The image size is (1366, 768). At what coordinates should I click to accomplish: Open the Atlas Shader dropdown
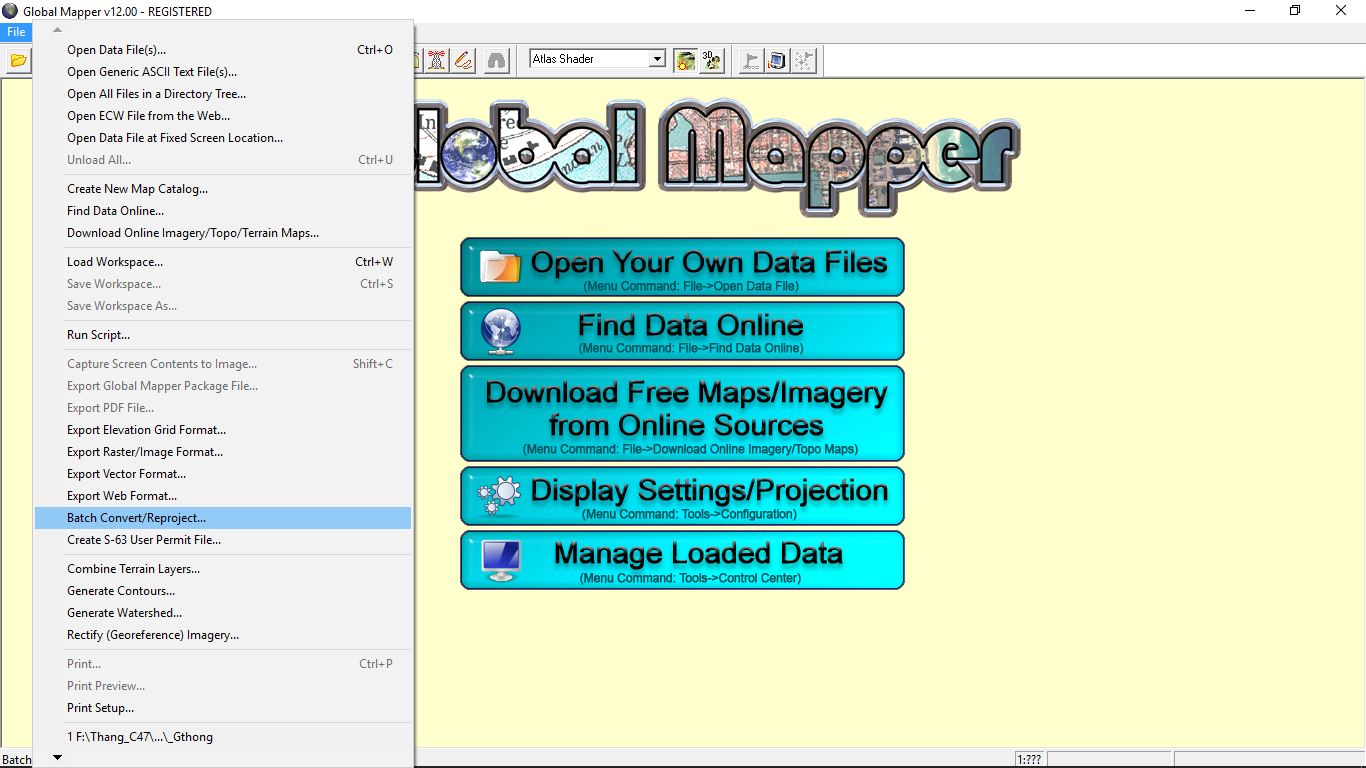(x=598, y=59)
